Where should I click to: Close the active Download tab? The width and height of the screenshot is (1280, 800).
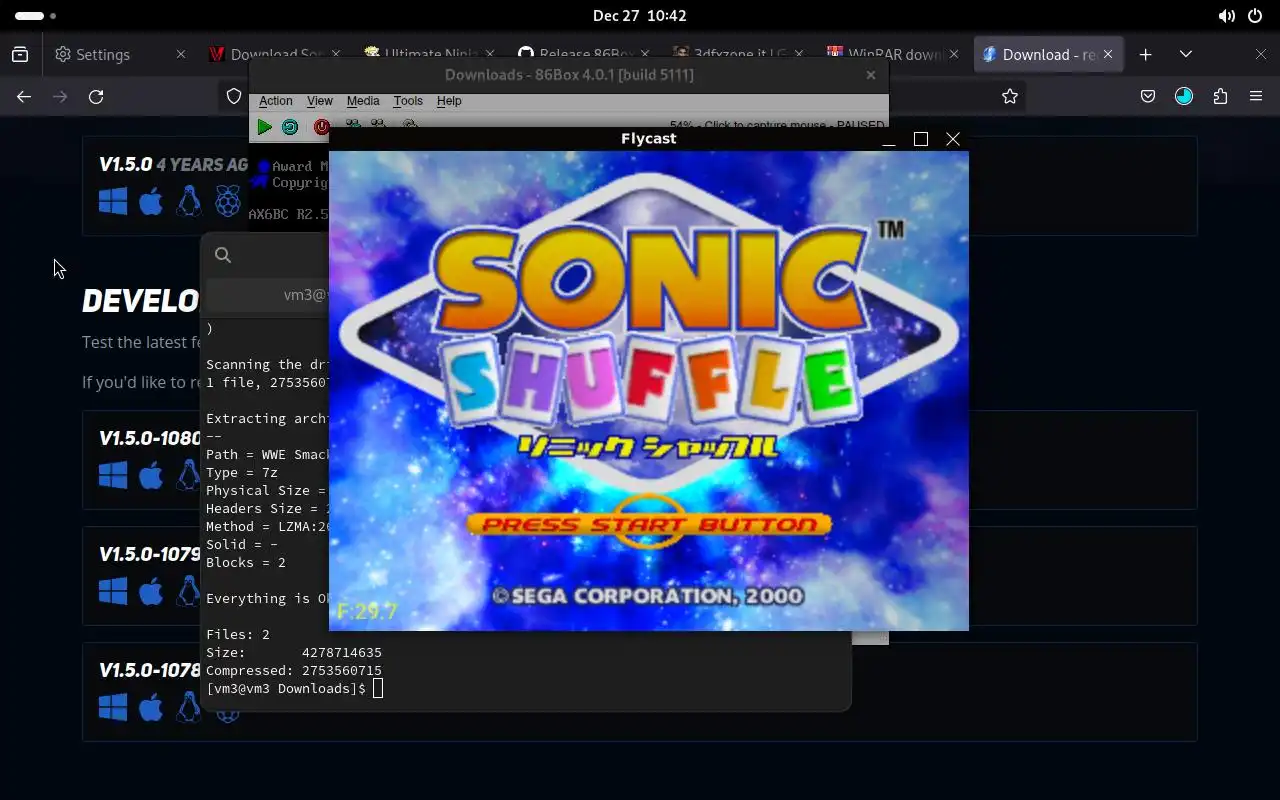click(1108, 54)
